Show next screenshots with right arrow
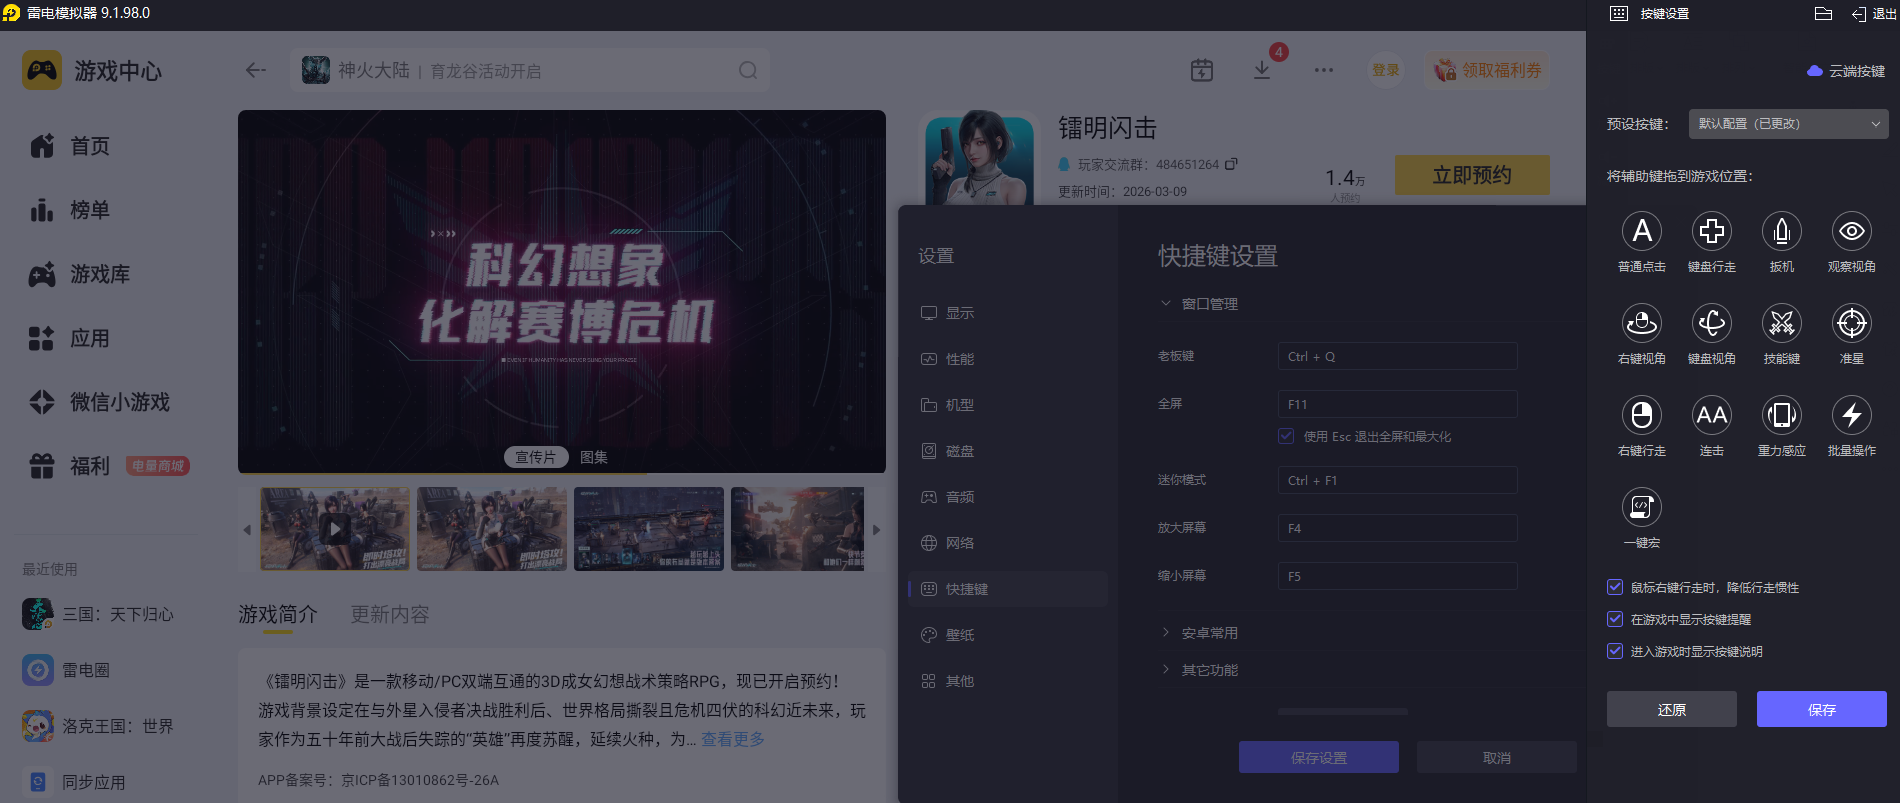This screenshot has height=803, width=1900. pyautogui.click(x=876, y=530)
